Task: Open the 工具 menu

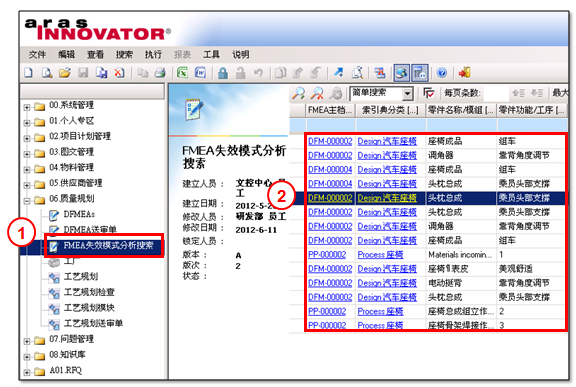Action: click(x=211, y=54)
